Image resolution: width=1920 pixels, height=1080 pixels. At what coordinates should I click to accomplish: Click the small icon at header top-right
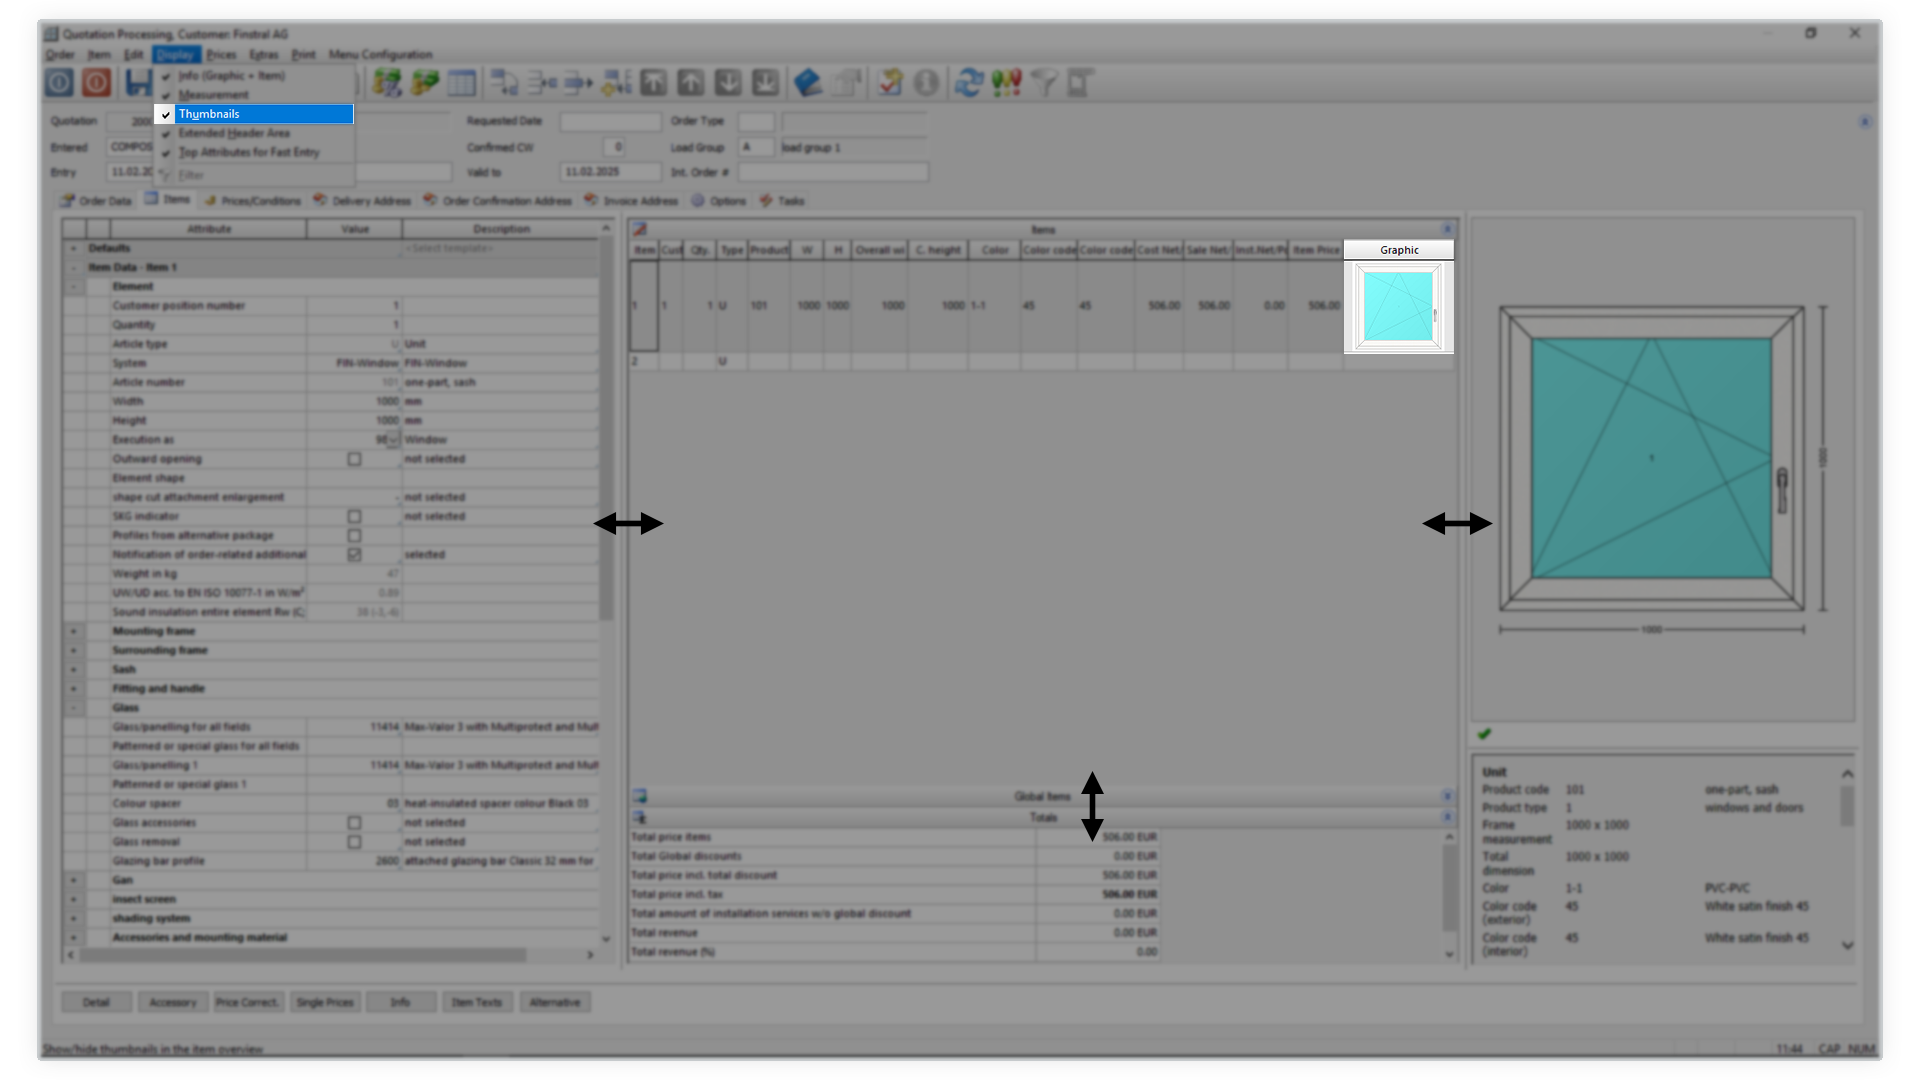tap(1864, 122)
